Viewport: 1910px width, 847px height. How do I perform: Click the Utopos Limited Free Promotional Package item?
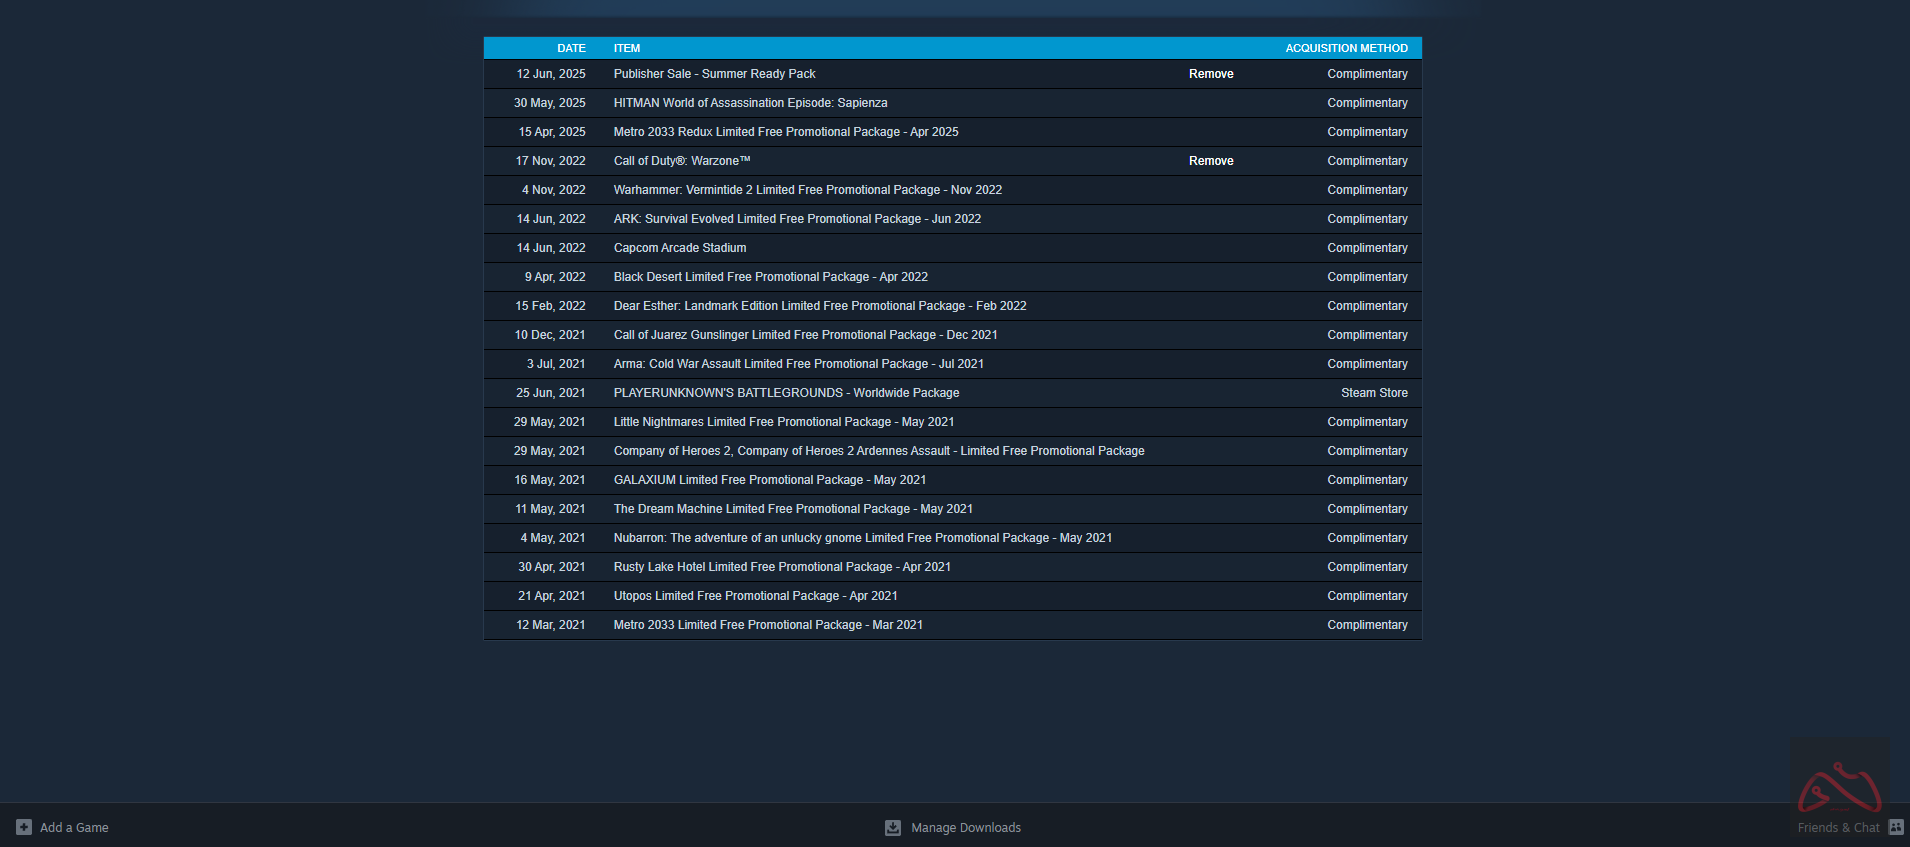click(x=755, y=596)
